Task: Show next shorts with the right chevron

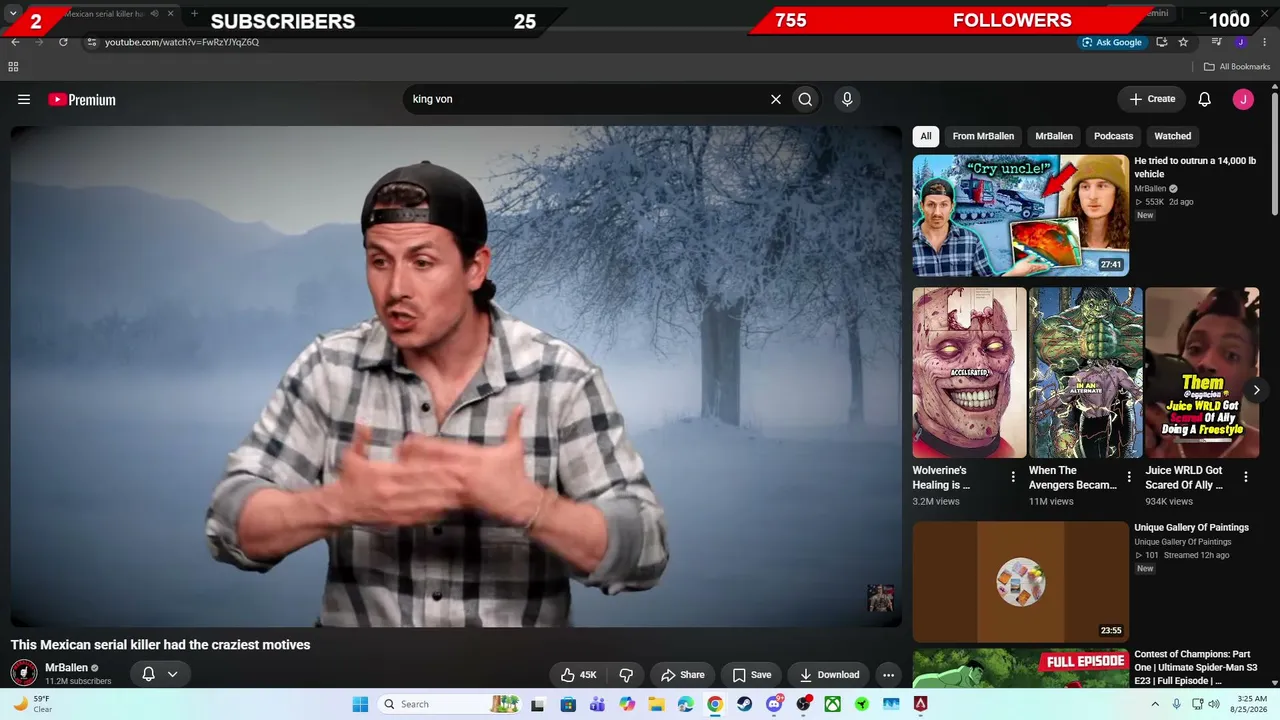Action: [1256, 390]
